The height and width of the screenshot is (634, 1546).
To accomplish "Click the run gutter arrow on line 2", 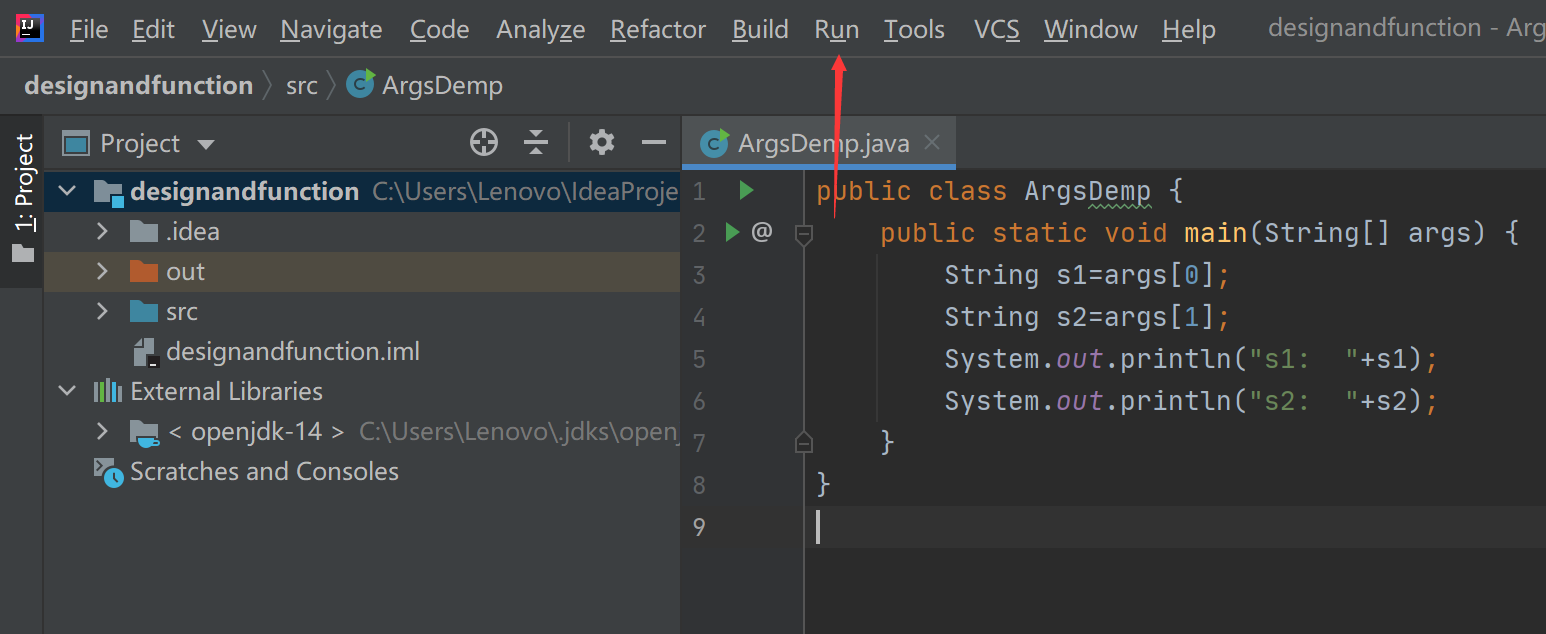I will [x=732, y=232].
